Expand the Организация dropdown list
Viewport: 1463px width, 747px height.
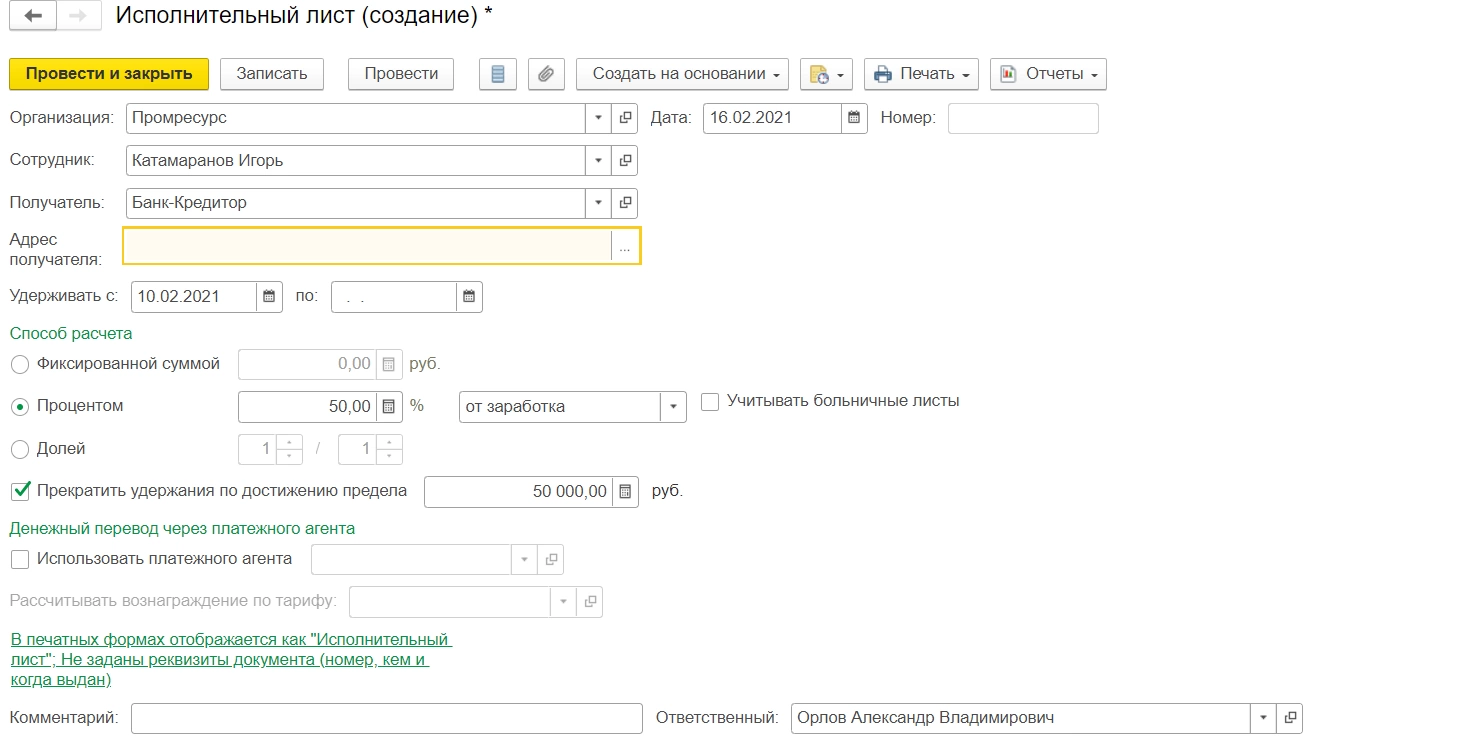pyautogui.click(x=598, y=118)
